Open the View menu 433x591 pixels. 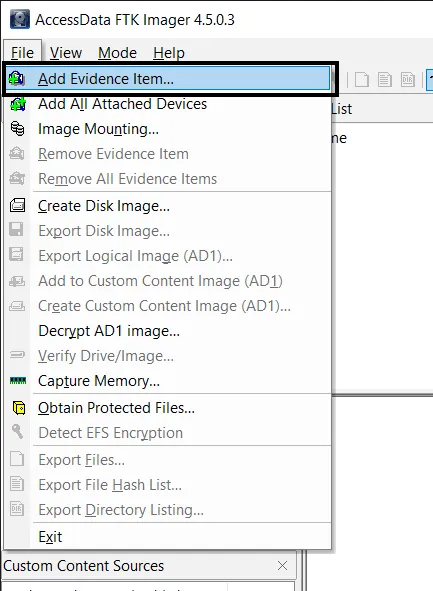pos(66,53)
